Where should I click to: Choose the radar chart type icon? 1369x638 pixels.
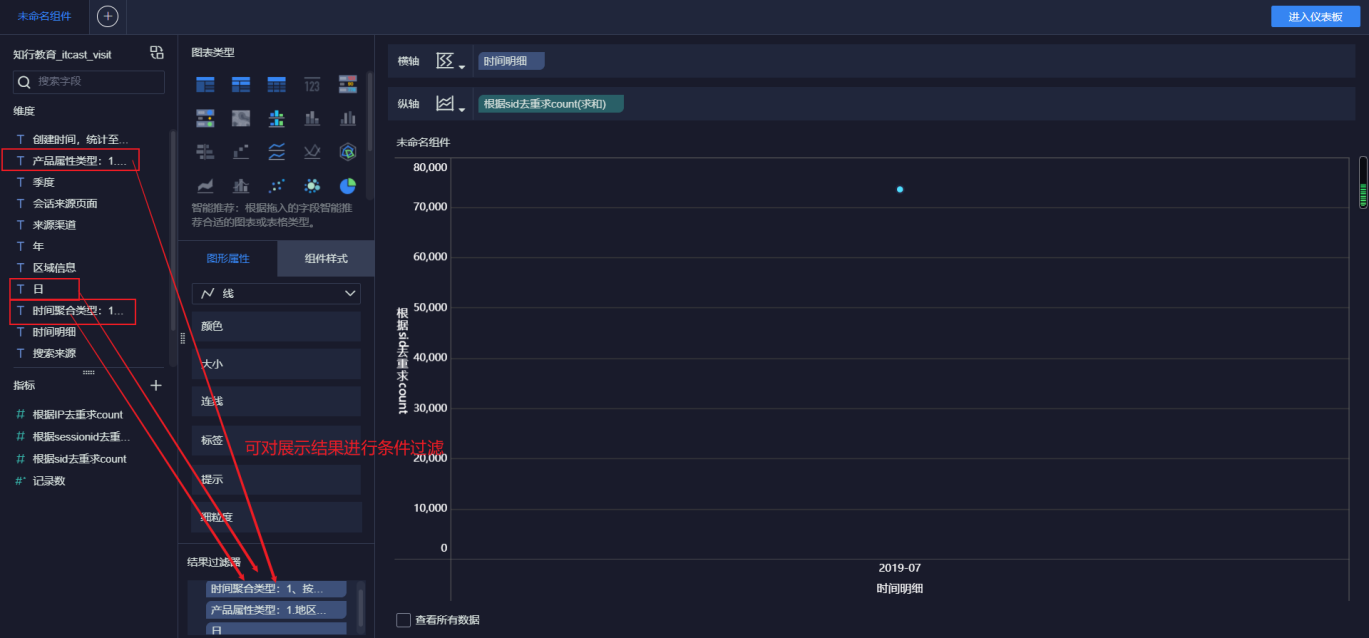tap(348, 152)
